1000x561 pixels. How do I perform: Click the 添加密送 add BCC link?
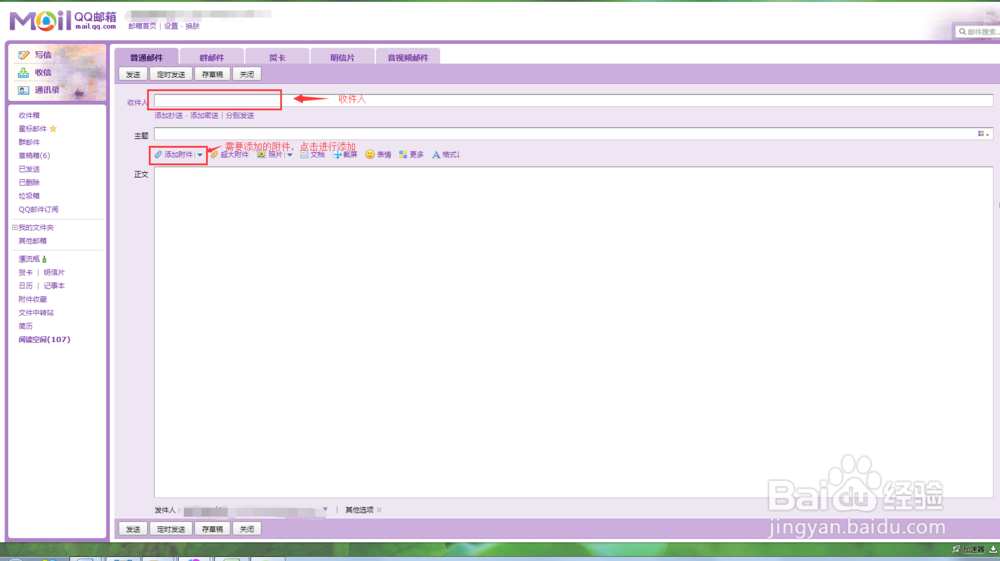(x=204, y=115)
